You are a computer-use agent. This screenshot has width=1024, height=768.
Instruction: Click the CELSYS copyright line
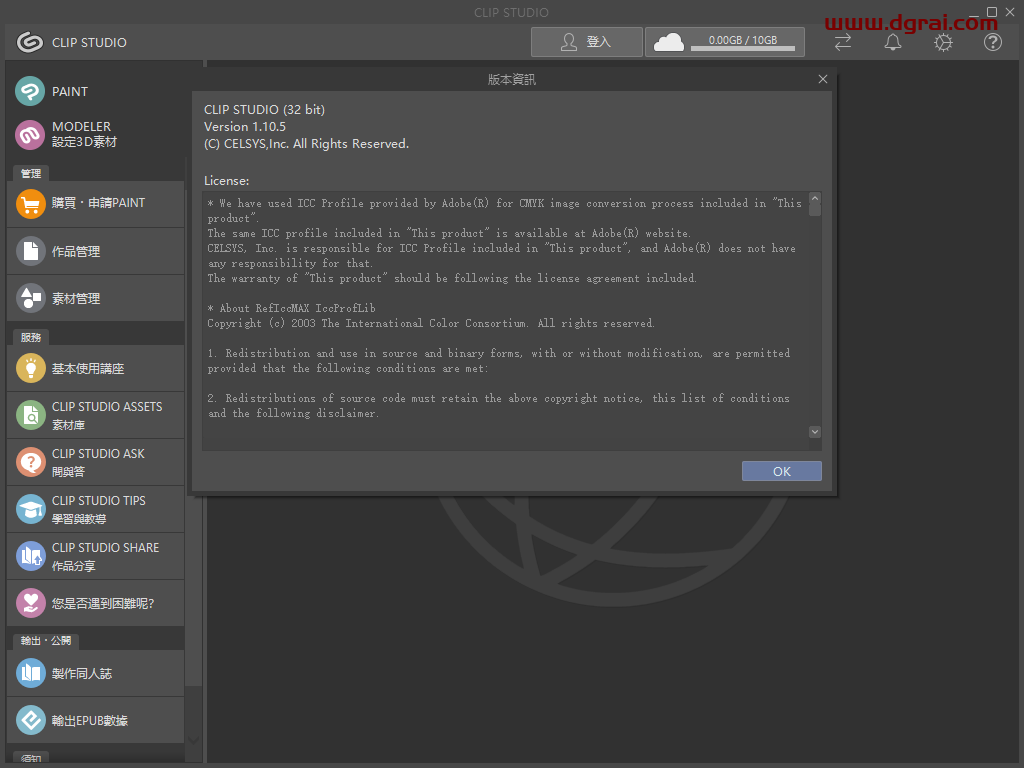[x=306, y=144]
